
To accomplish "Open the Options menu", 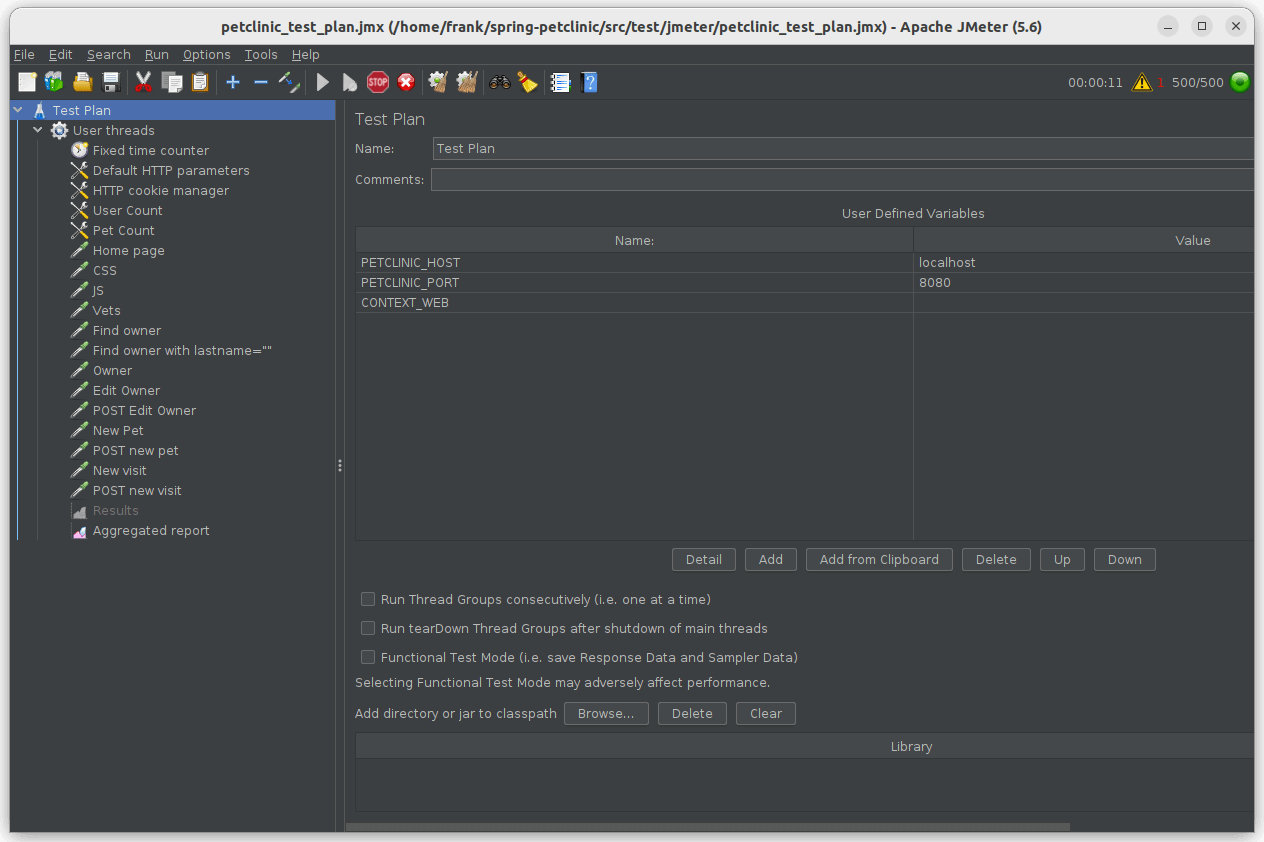I will tap(206, 55).
